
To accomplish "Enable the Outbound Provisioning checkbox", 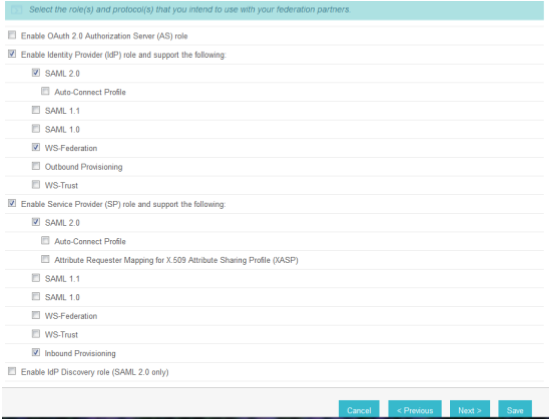I will pos(36,166).
